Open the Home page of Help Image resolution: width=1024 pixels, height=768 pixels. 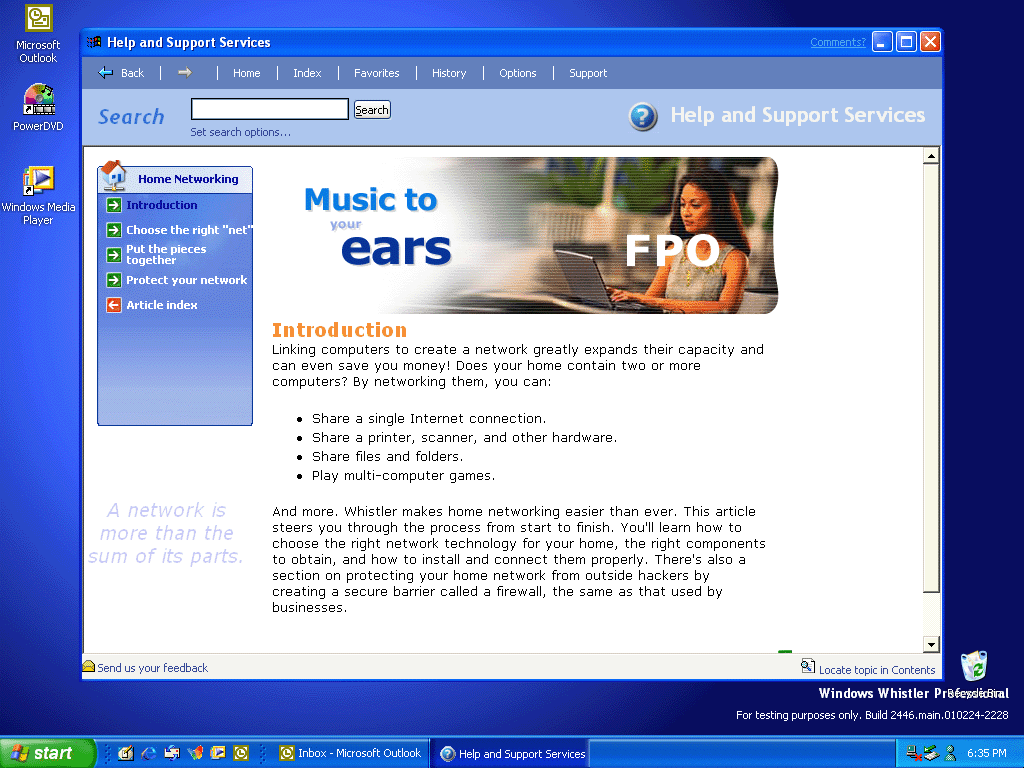(246, 73)
